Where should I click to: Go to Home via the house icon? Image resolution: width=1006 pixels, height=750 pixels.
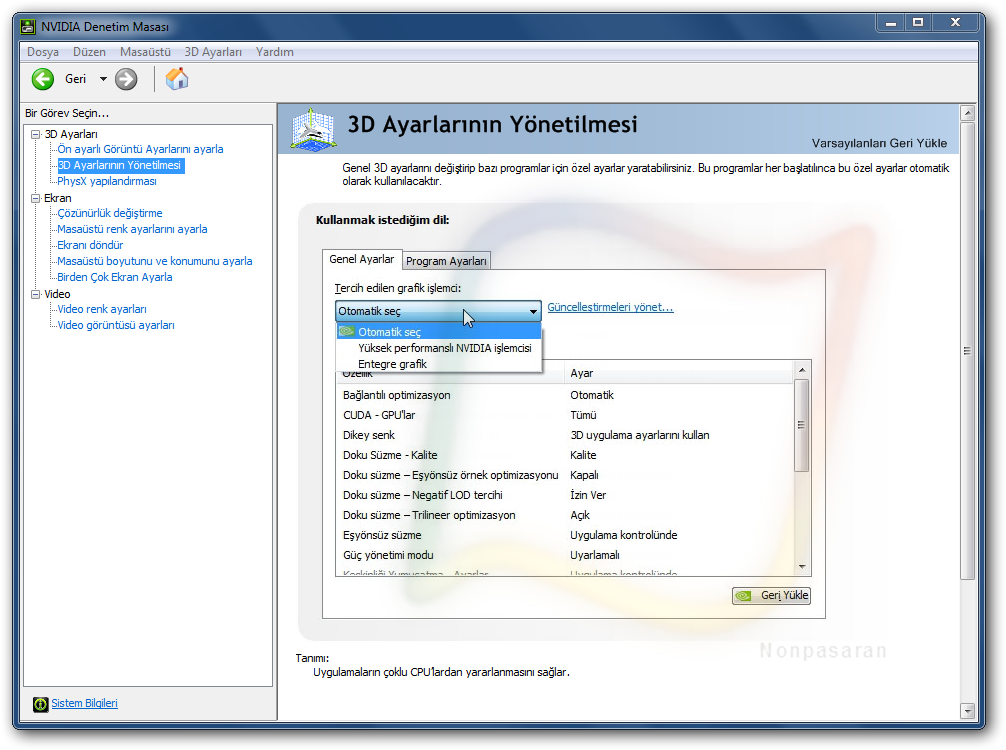click(177, 79)
